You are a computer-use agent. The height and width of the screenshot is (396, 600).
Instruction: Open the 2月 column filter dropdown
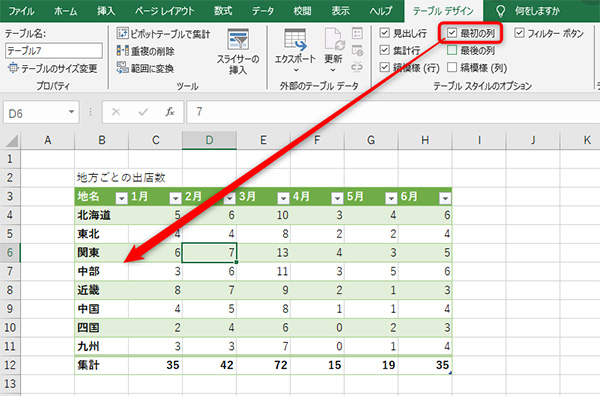[x=229, y=198]
